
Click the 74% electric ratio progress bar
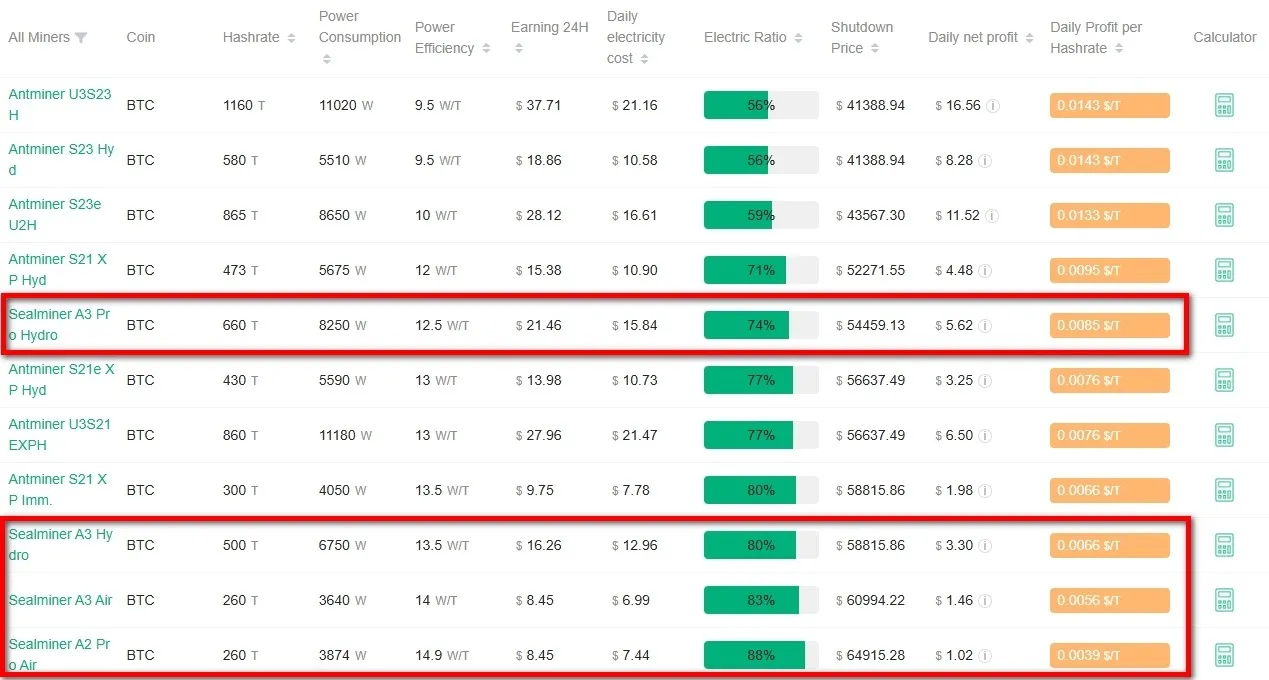click(761, 325)
